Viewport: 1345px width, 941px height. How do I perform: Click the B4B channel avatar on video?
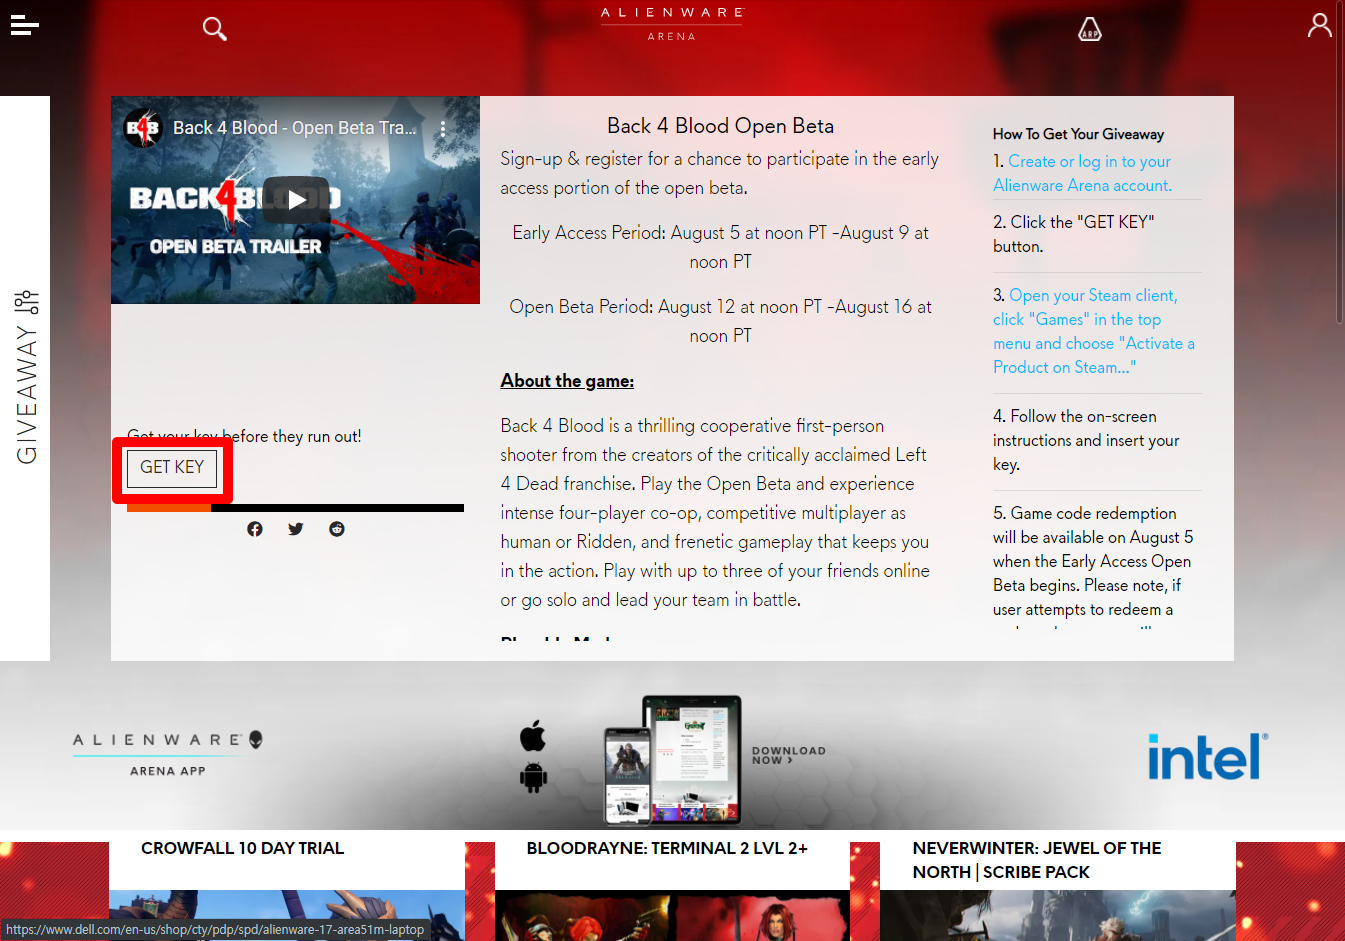click(x=143, y=128)
